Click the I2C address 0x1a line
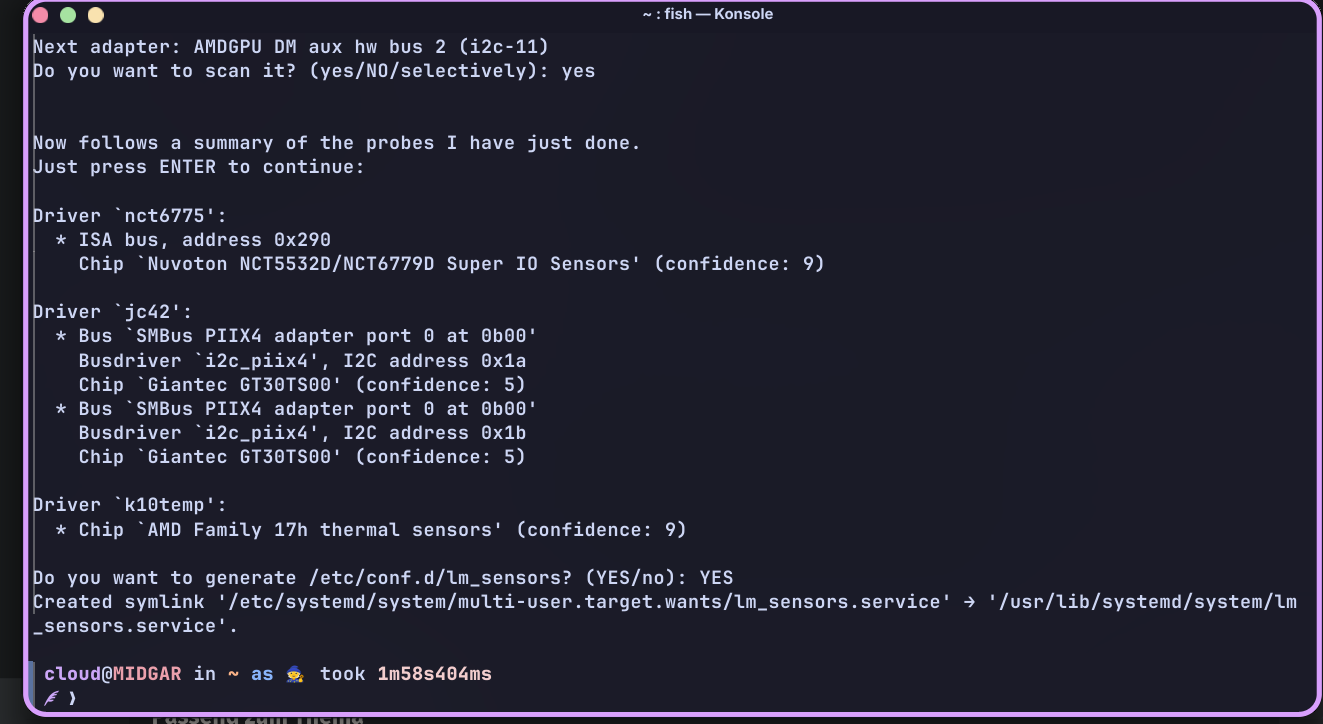 coord(302,361)
